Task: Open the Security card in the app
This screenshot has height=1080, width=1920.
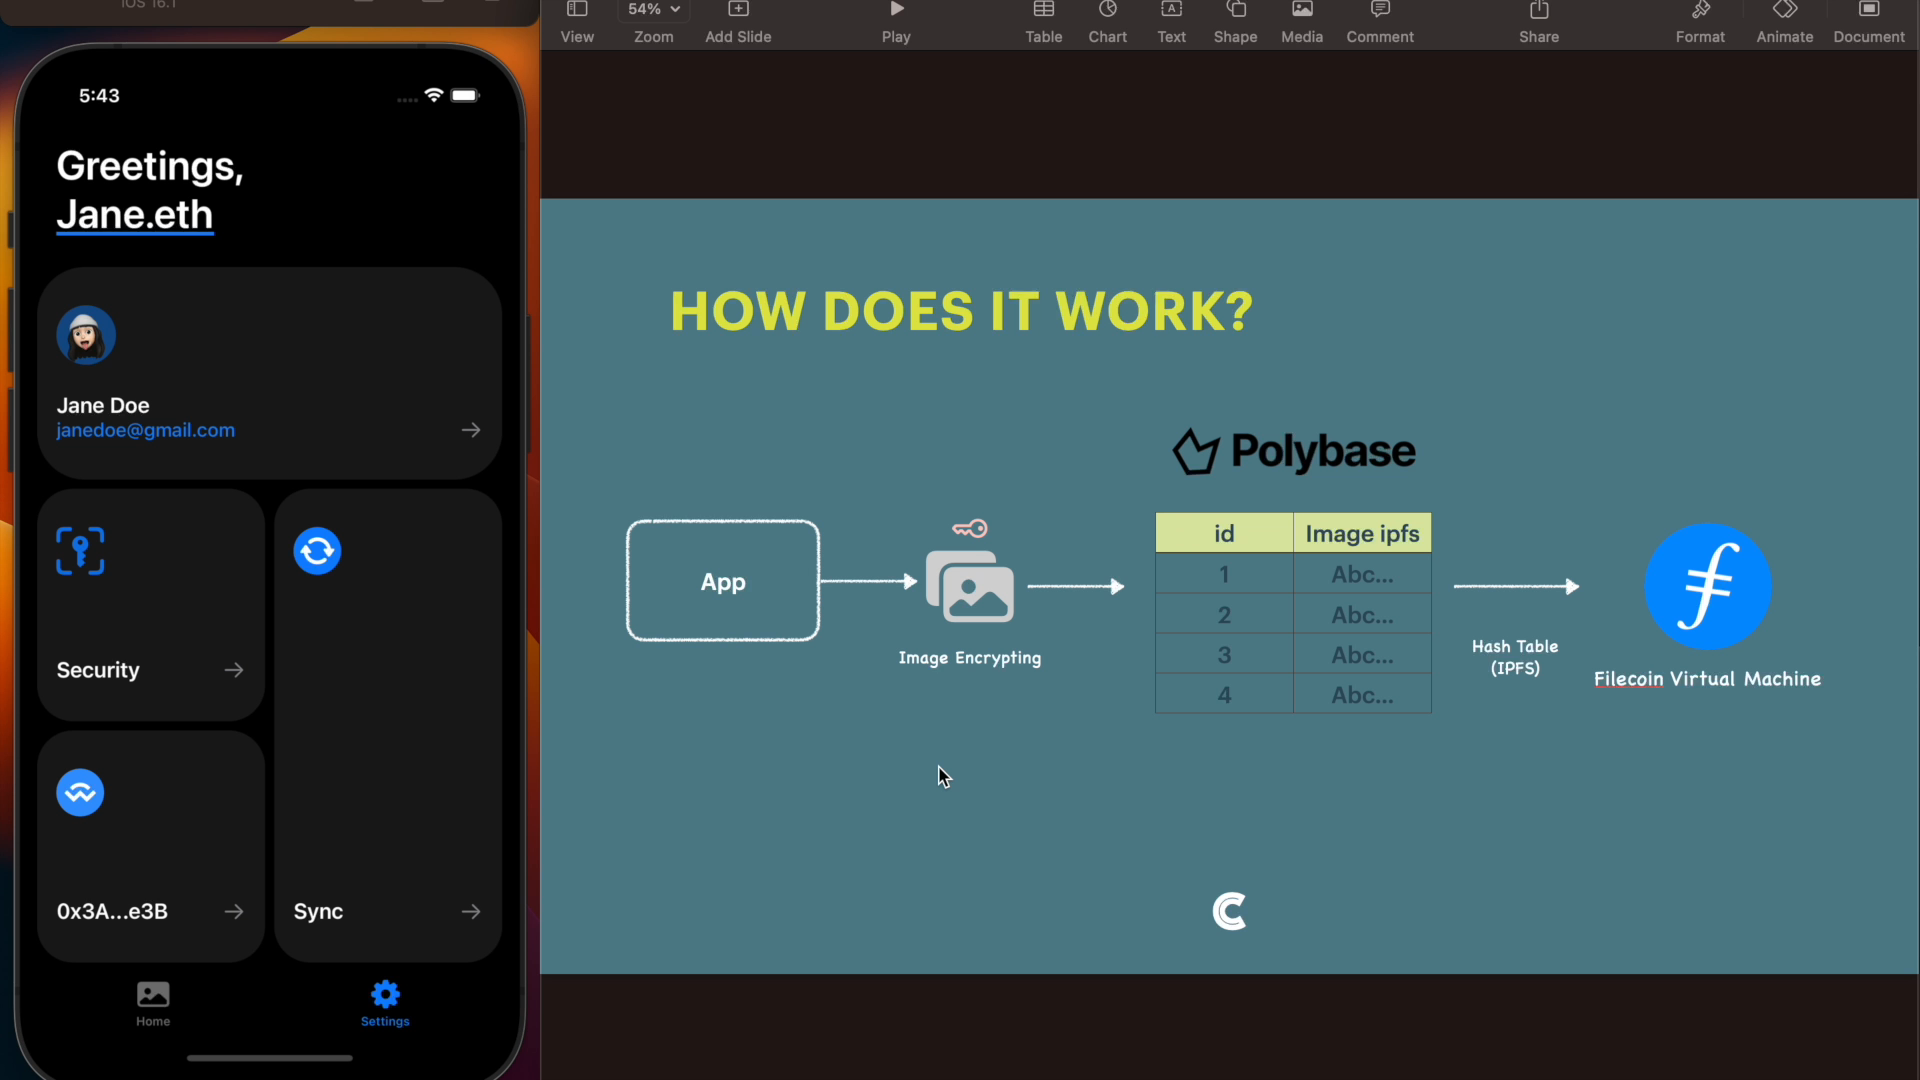Action: (151, 605)
